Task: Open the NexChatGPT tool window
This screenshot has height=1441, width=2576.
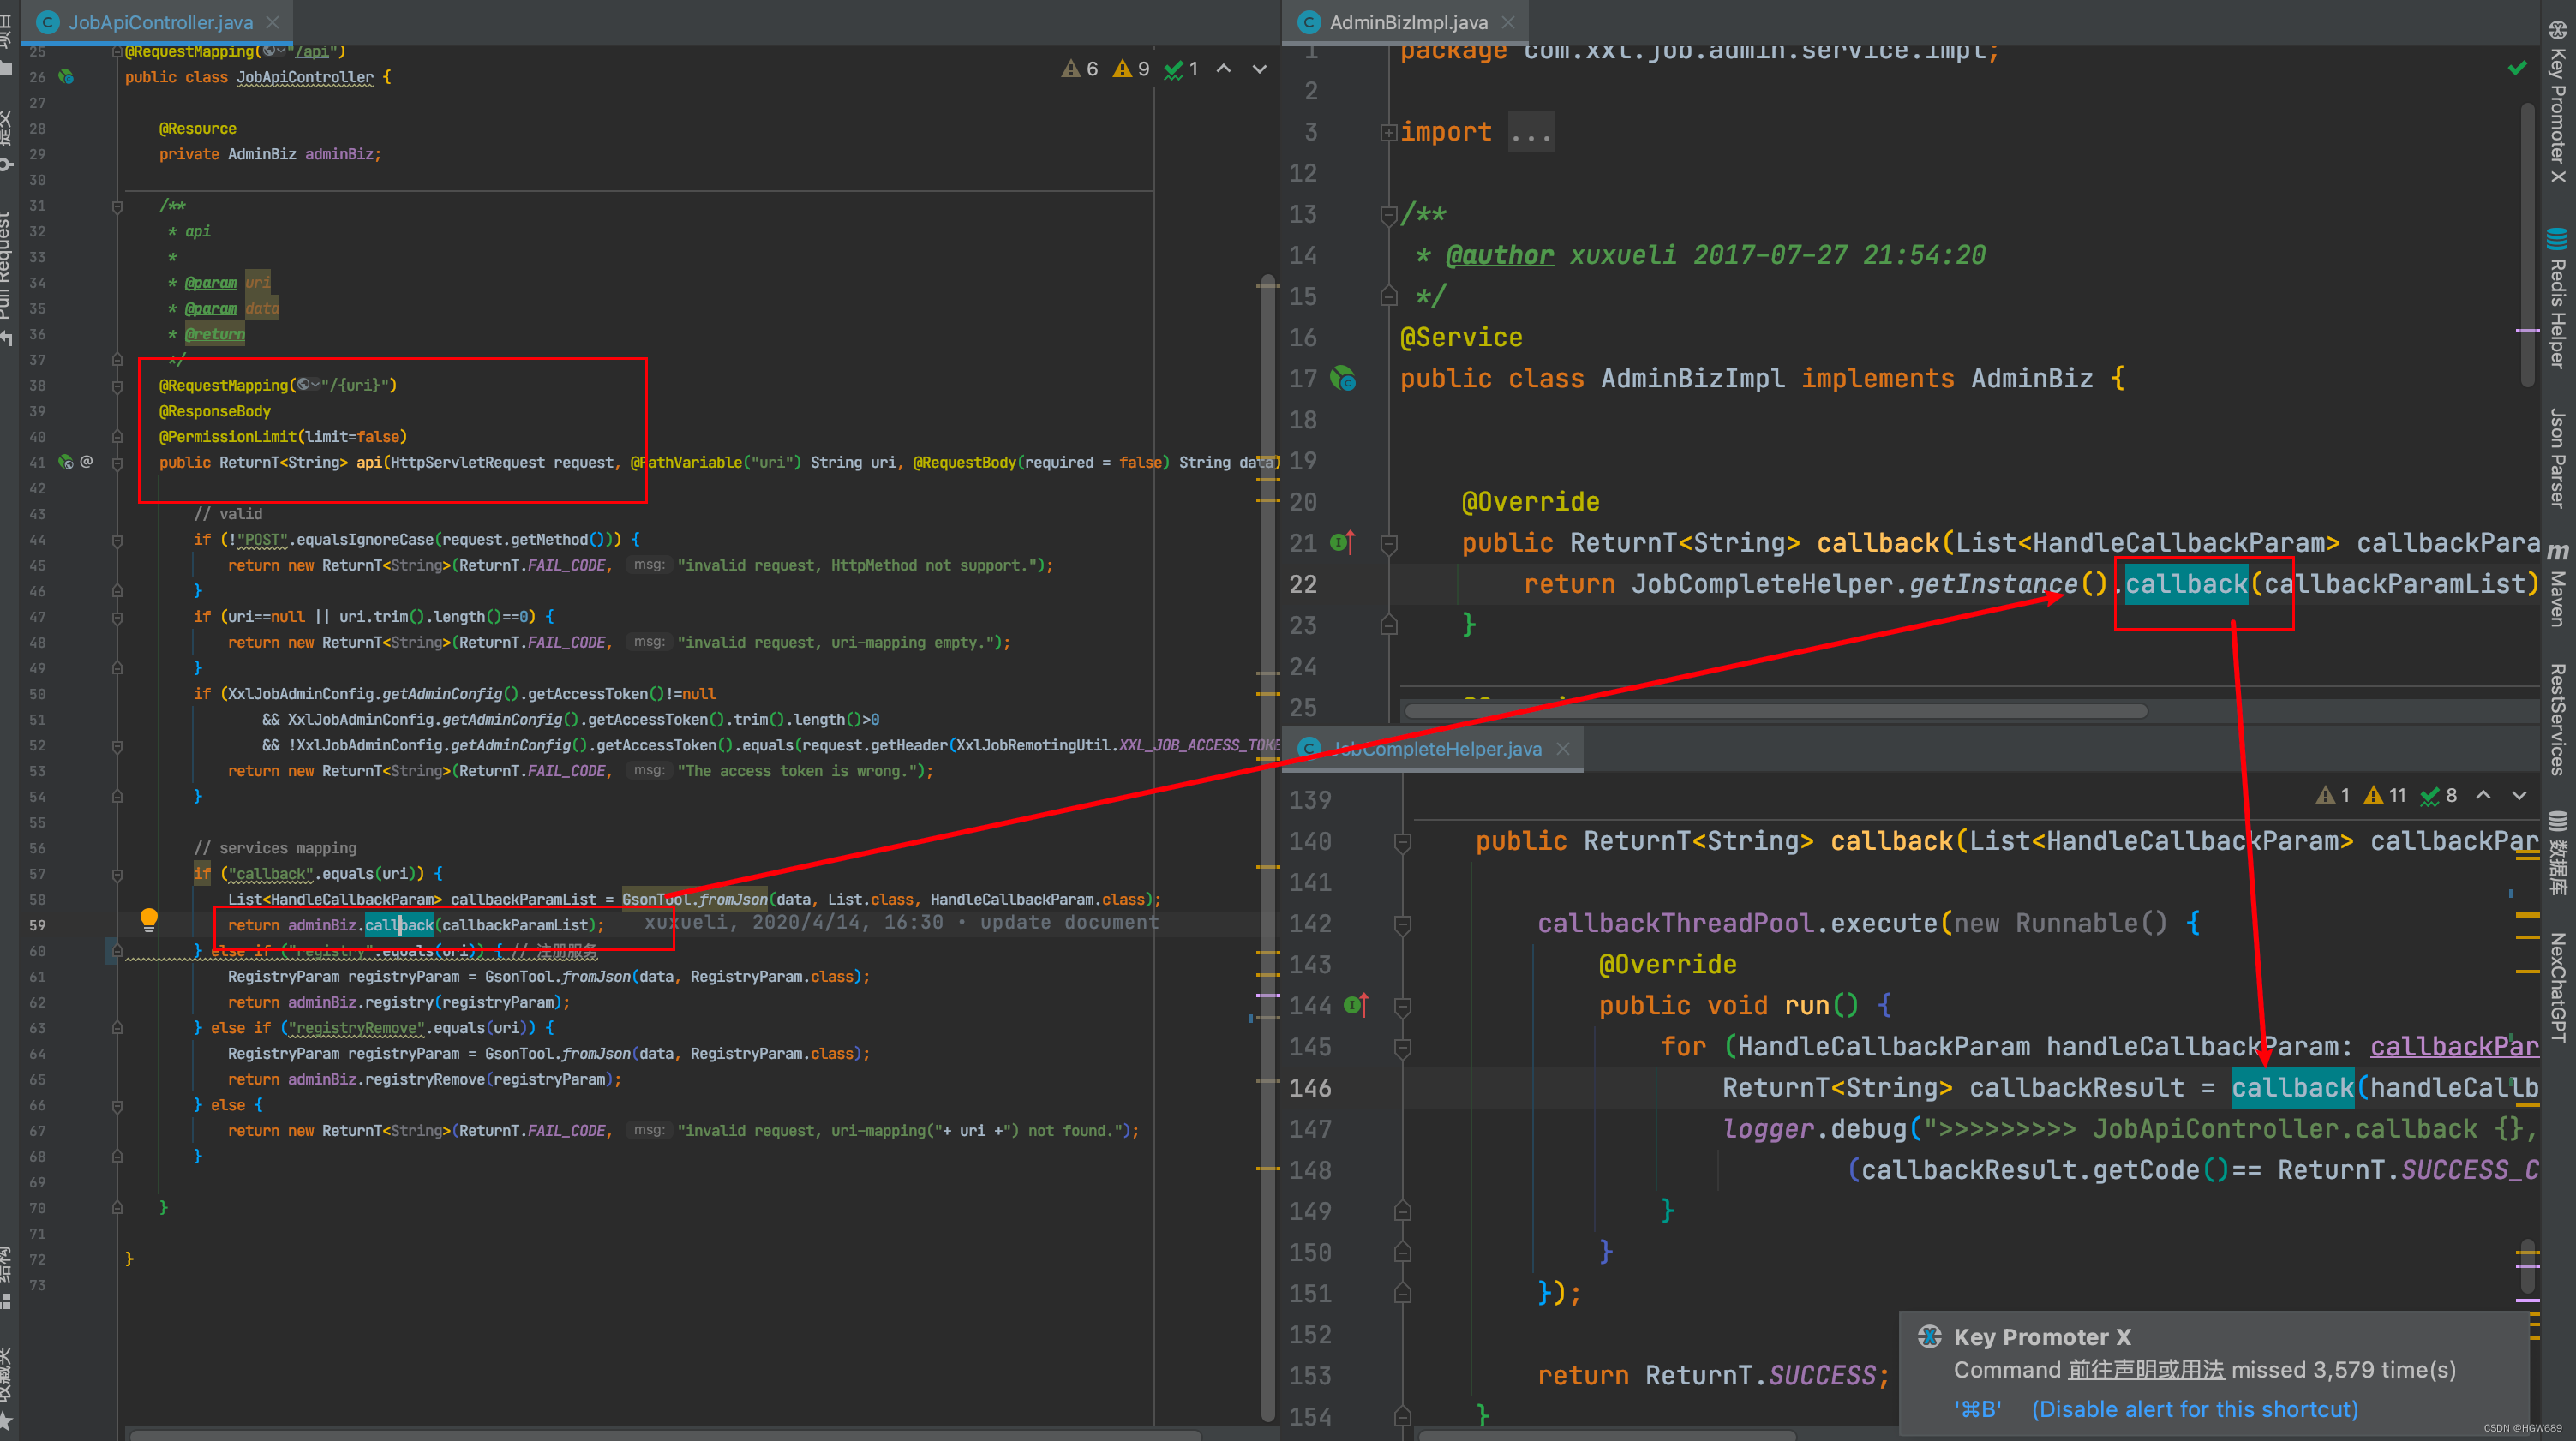Action: pos(2558,988)
